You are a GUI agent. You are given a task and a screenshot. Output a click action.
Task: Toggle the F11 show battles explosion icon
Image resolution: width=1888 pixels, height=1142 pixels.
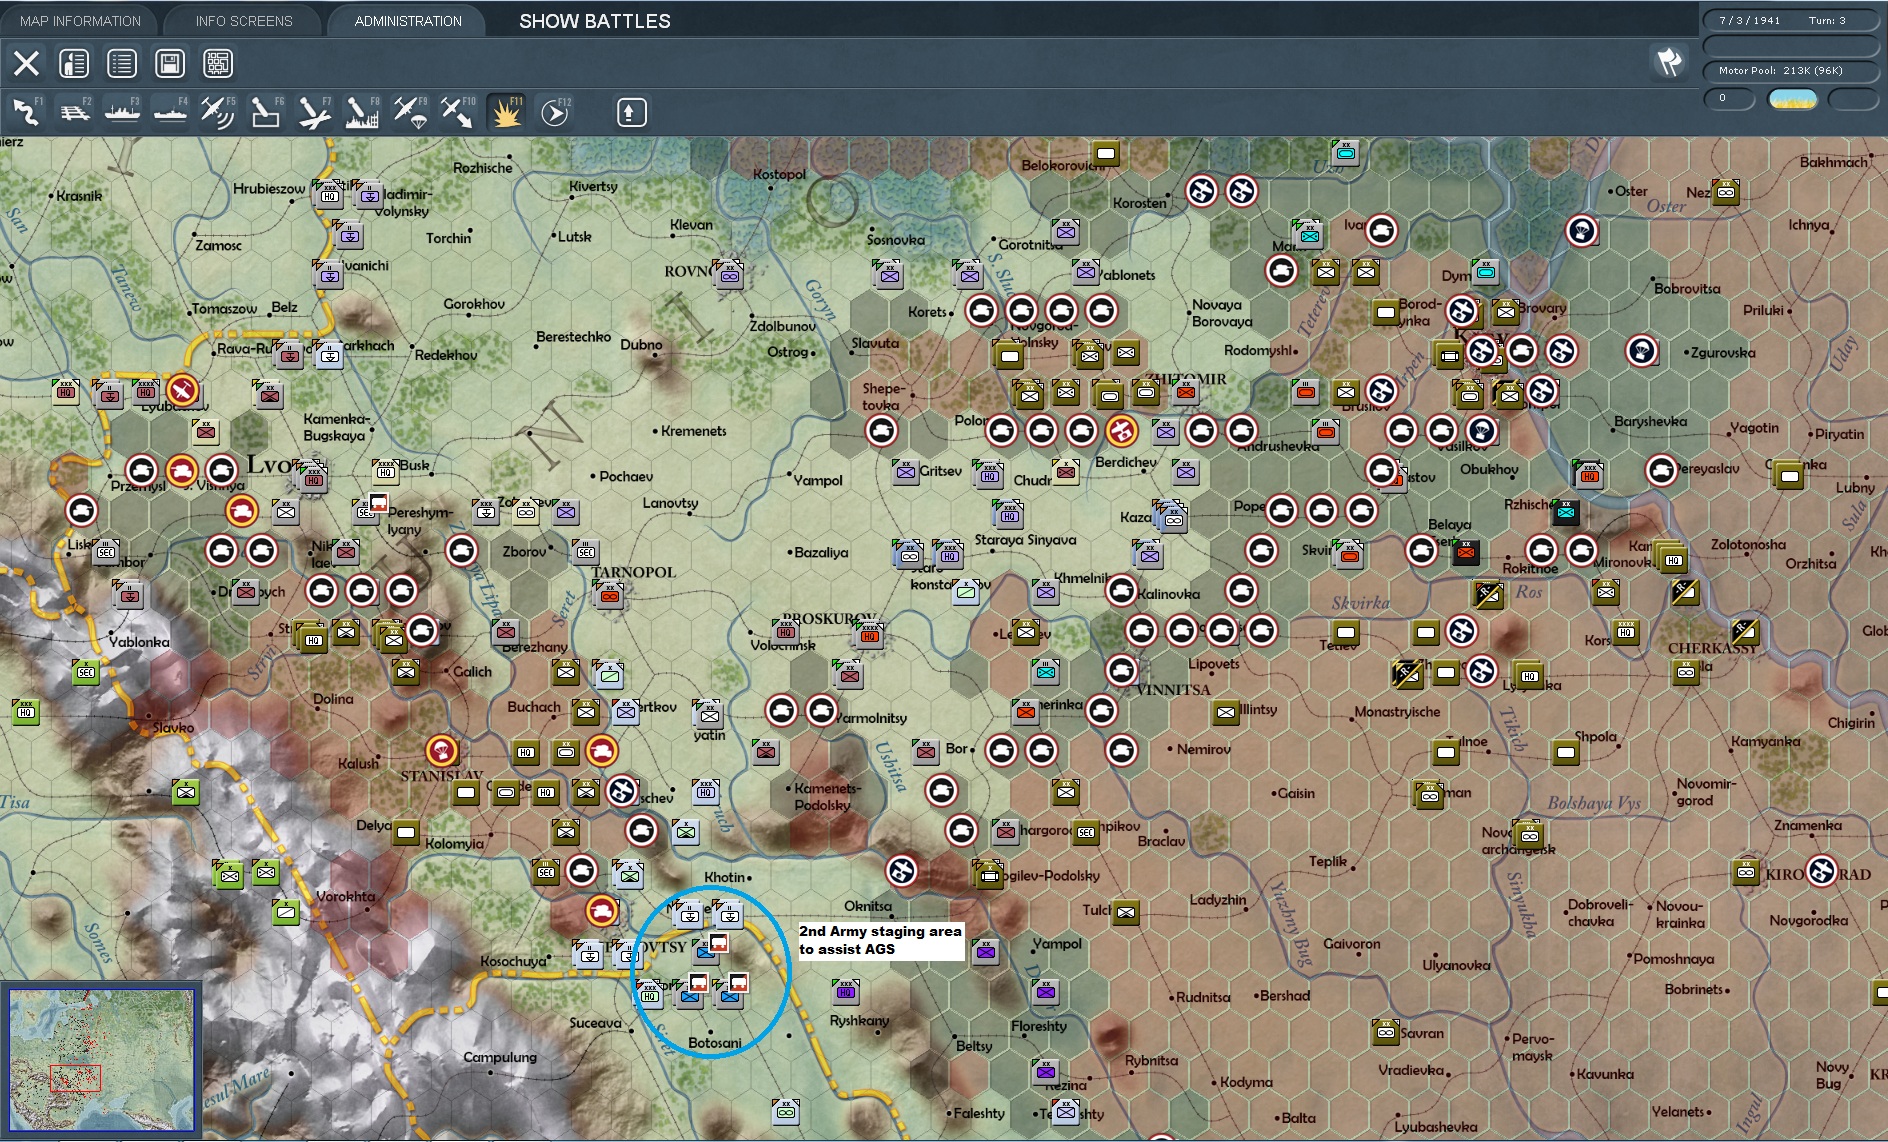coord(506,112)
